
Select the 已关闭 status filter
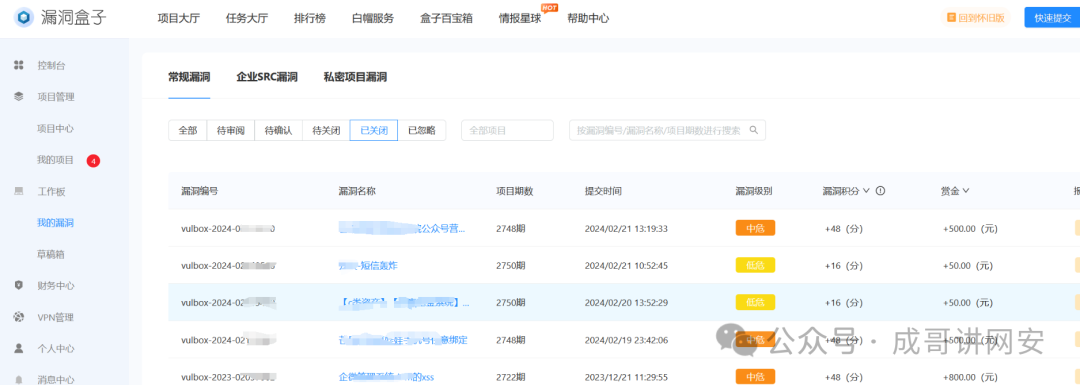coord(374,130)
